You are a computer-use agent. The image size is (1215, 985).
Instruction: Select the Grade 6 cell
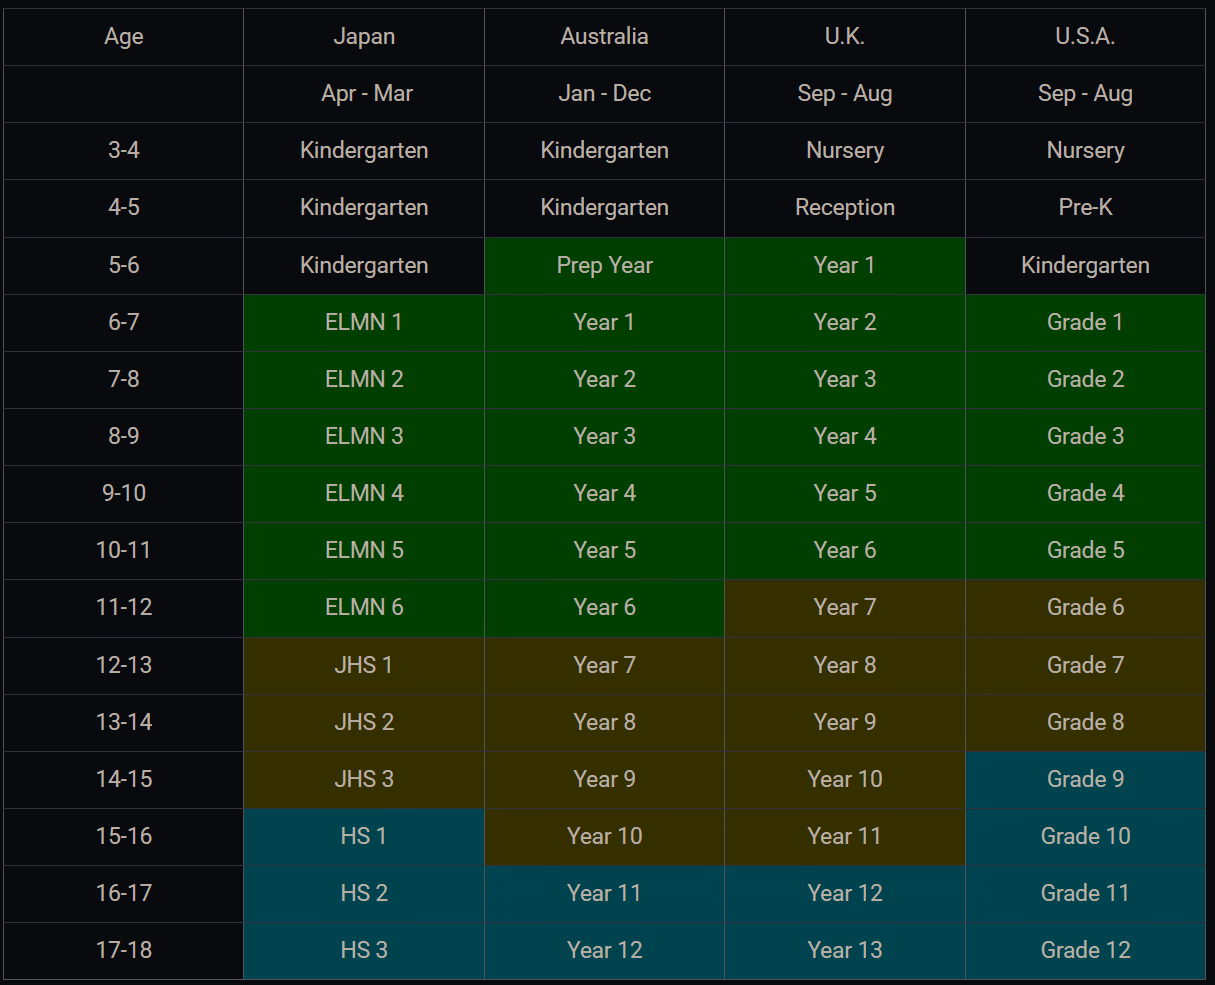coord(1085,608)
